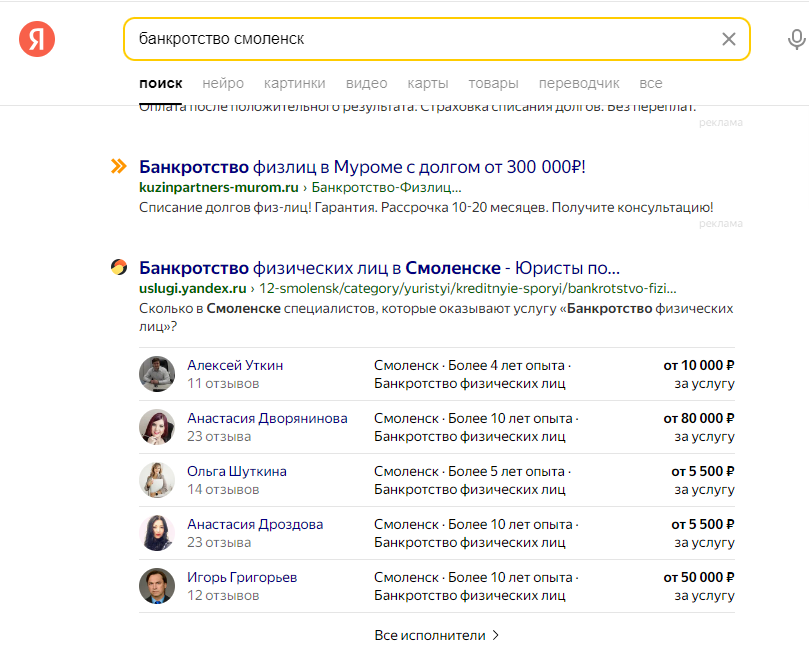Open Анастасия Дворянинова's profile link
The height and width of the screenshot is (665, 809).
click(x=267, y=418)
